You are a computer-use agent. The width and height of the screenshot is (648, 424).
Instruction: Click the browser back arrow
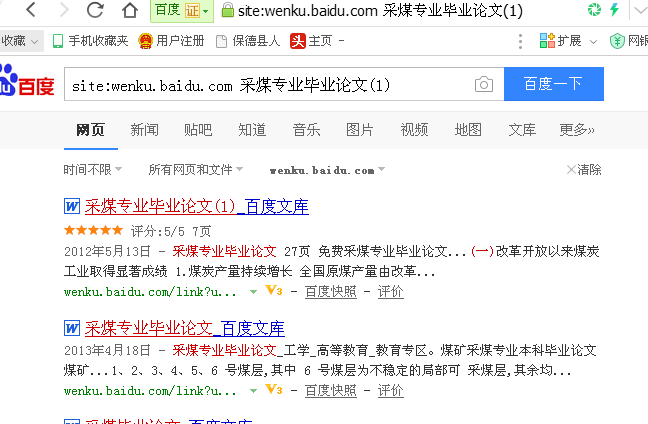click(31, 10)
